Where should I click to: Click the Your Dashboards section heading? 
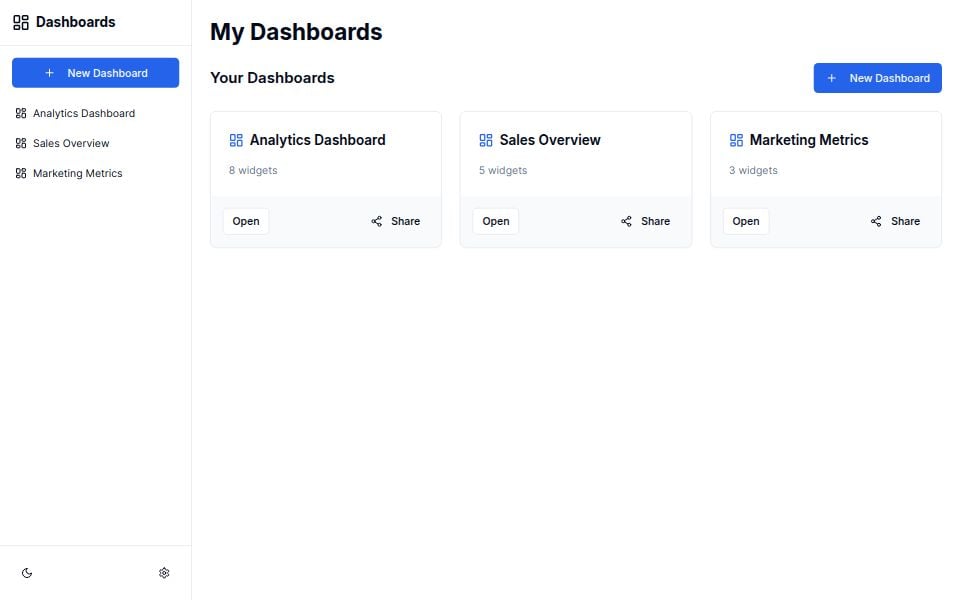(272, 77)
